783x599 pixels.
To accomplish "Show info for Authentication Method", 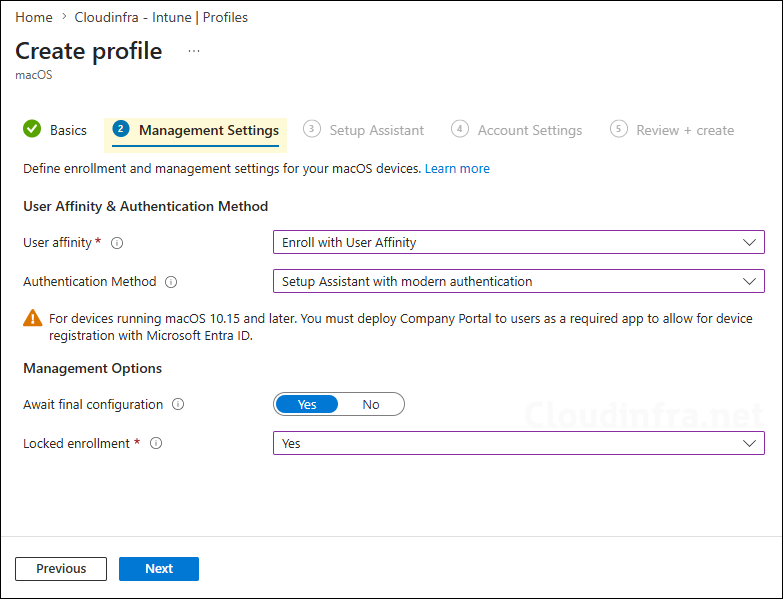I will tap(171, 282).
